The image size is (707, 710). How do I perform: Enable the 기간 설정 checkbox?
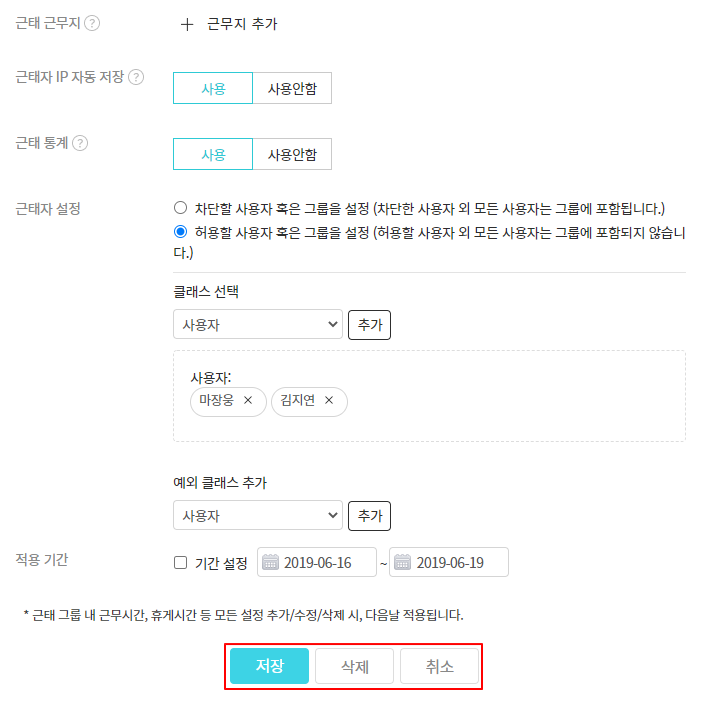pyautogui.click(x=181, y=563)
